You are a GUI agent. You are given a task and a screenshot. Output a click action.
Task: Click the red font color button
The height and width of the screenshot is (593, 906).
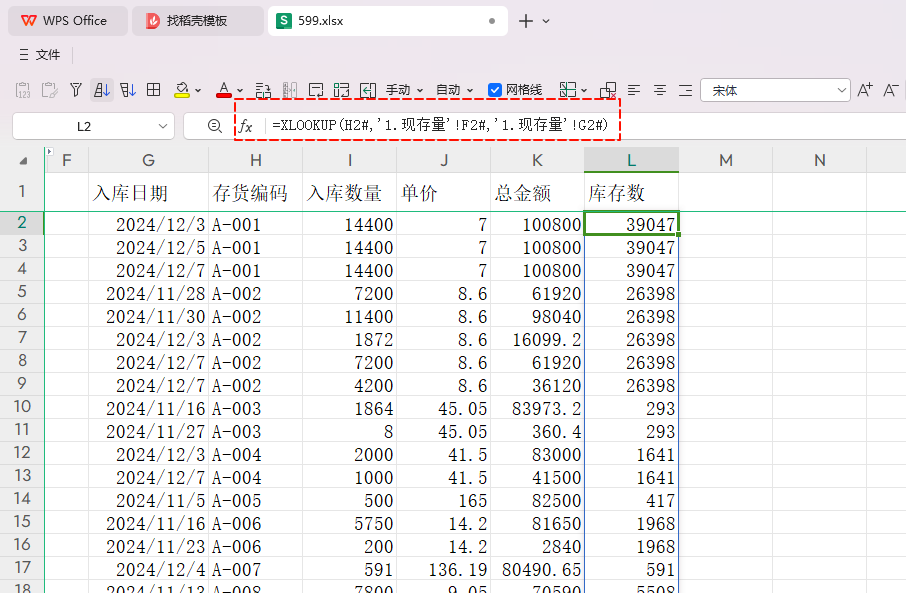click(x=224, y=90)
